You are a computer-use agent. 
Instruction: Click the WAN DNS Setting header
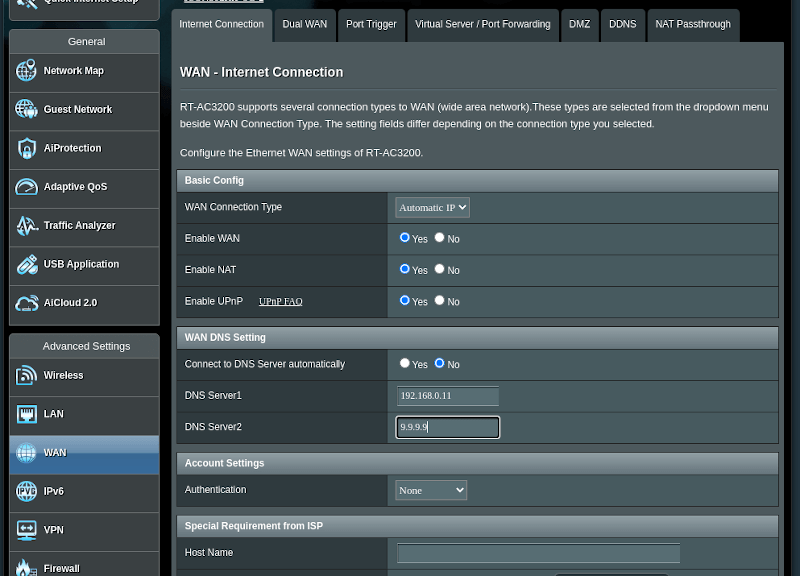[477, 338]
